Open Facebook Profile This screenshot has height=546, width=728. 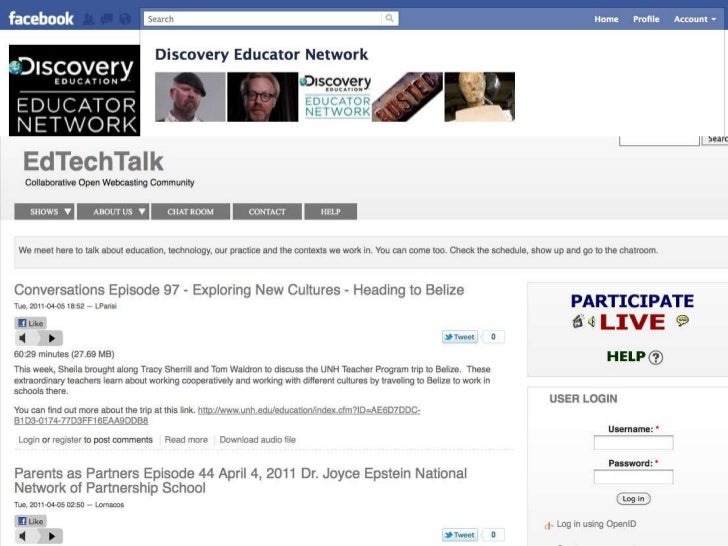tap(646, 19)
